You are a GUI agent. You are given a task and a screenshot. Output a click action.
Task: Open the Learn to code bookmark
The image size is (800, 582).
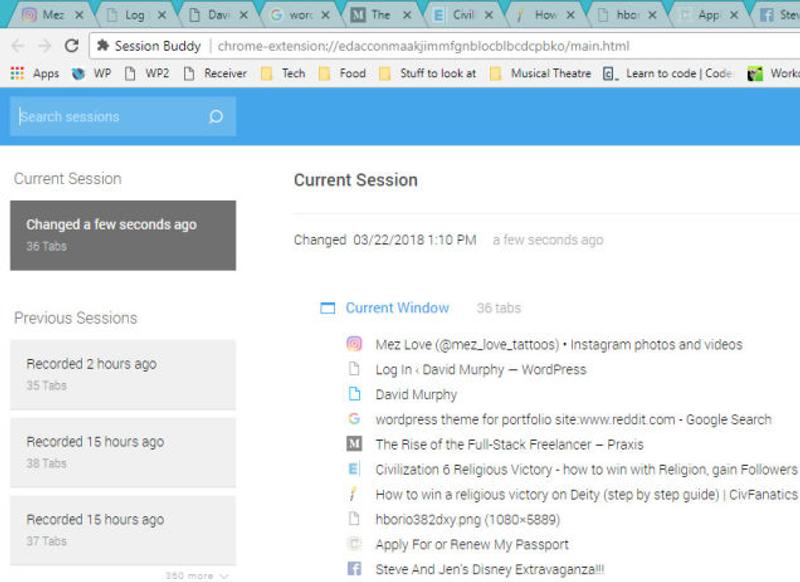668,73
